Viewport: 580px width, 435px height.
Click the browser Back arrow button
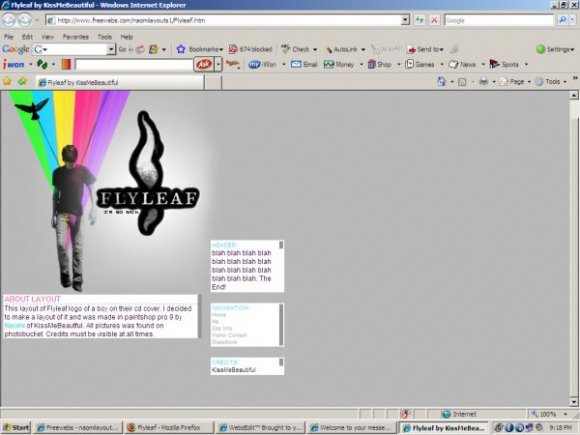tap(9, 20)
